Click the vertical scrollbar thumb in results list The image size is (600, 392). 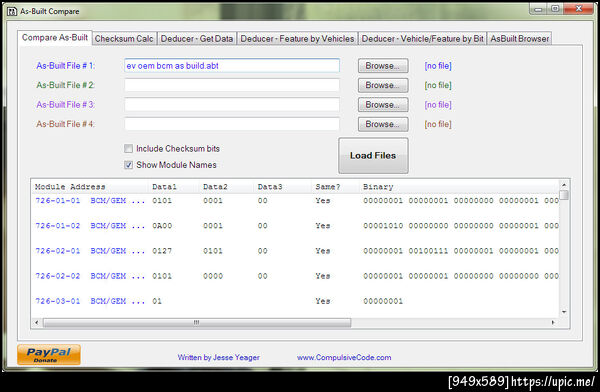tap(564, 195)
